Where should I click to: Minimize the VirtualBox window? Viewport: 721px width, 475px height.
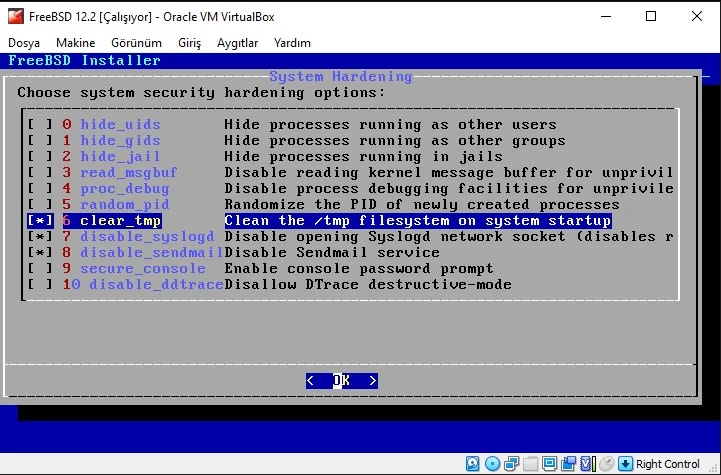(x=606, y=17)
